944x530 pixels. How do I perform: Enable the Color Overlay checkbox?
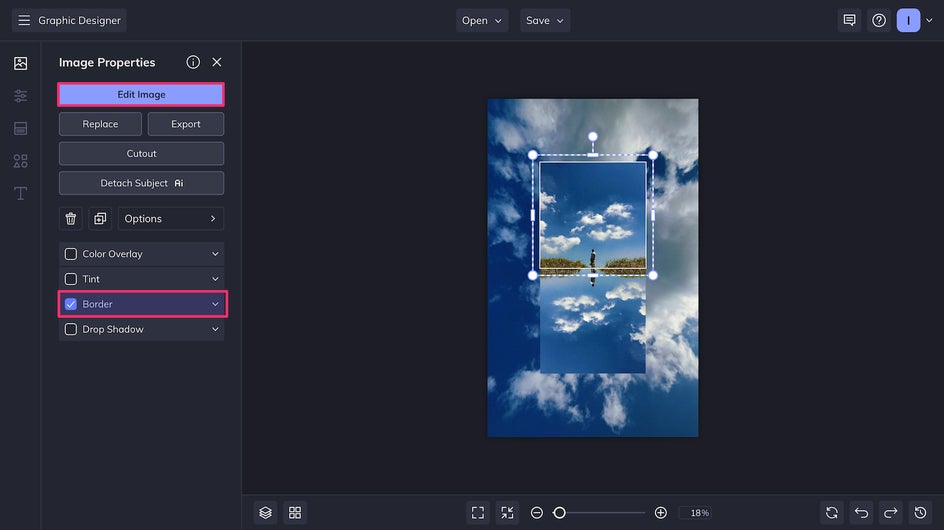(x=70, y=254)
